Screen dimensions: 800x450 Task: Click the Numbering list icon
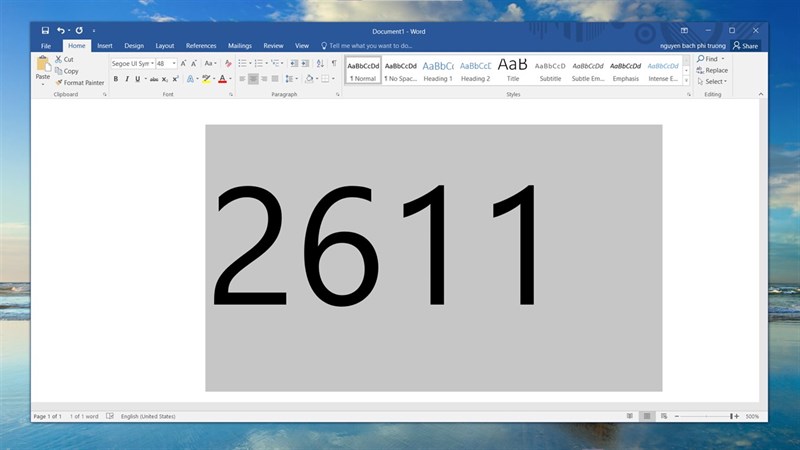(x=259, y=63)
